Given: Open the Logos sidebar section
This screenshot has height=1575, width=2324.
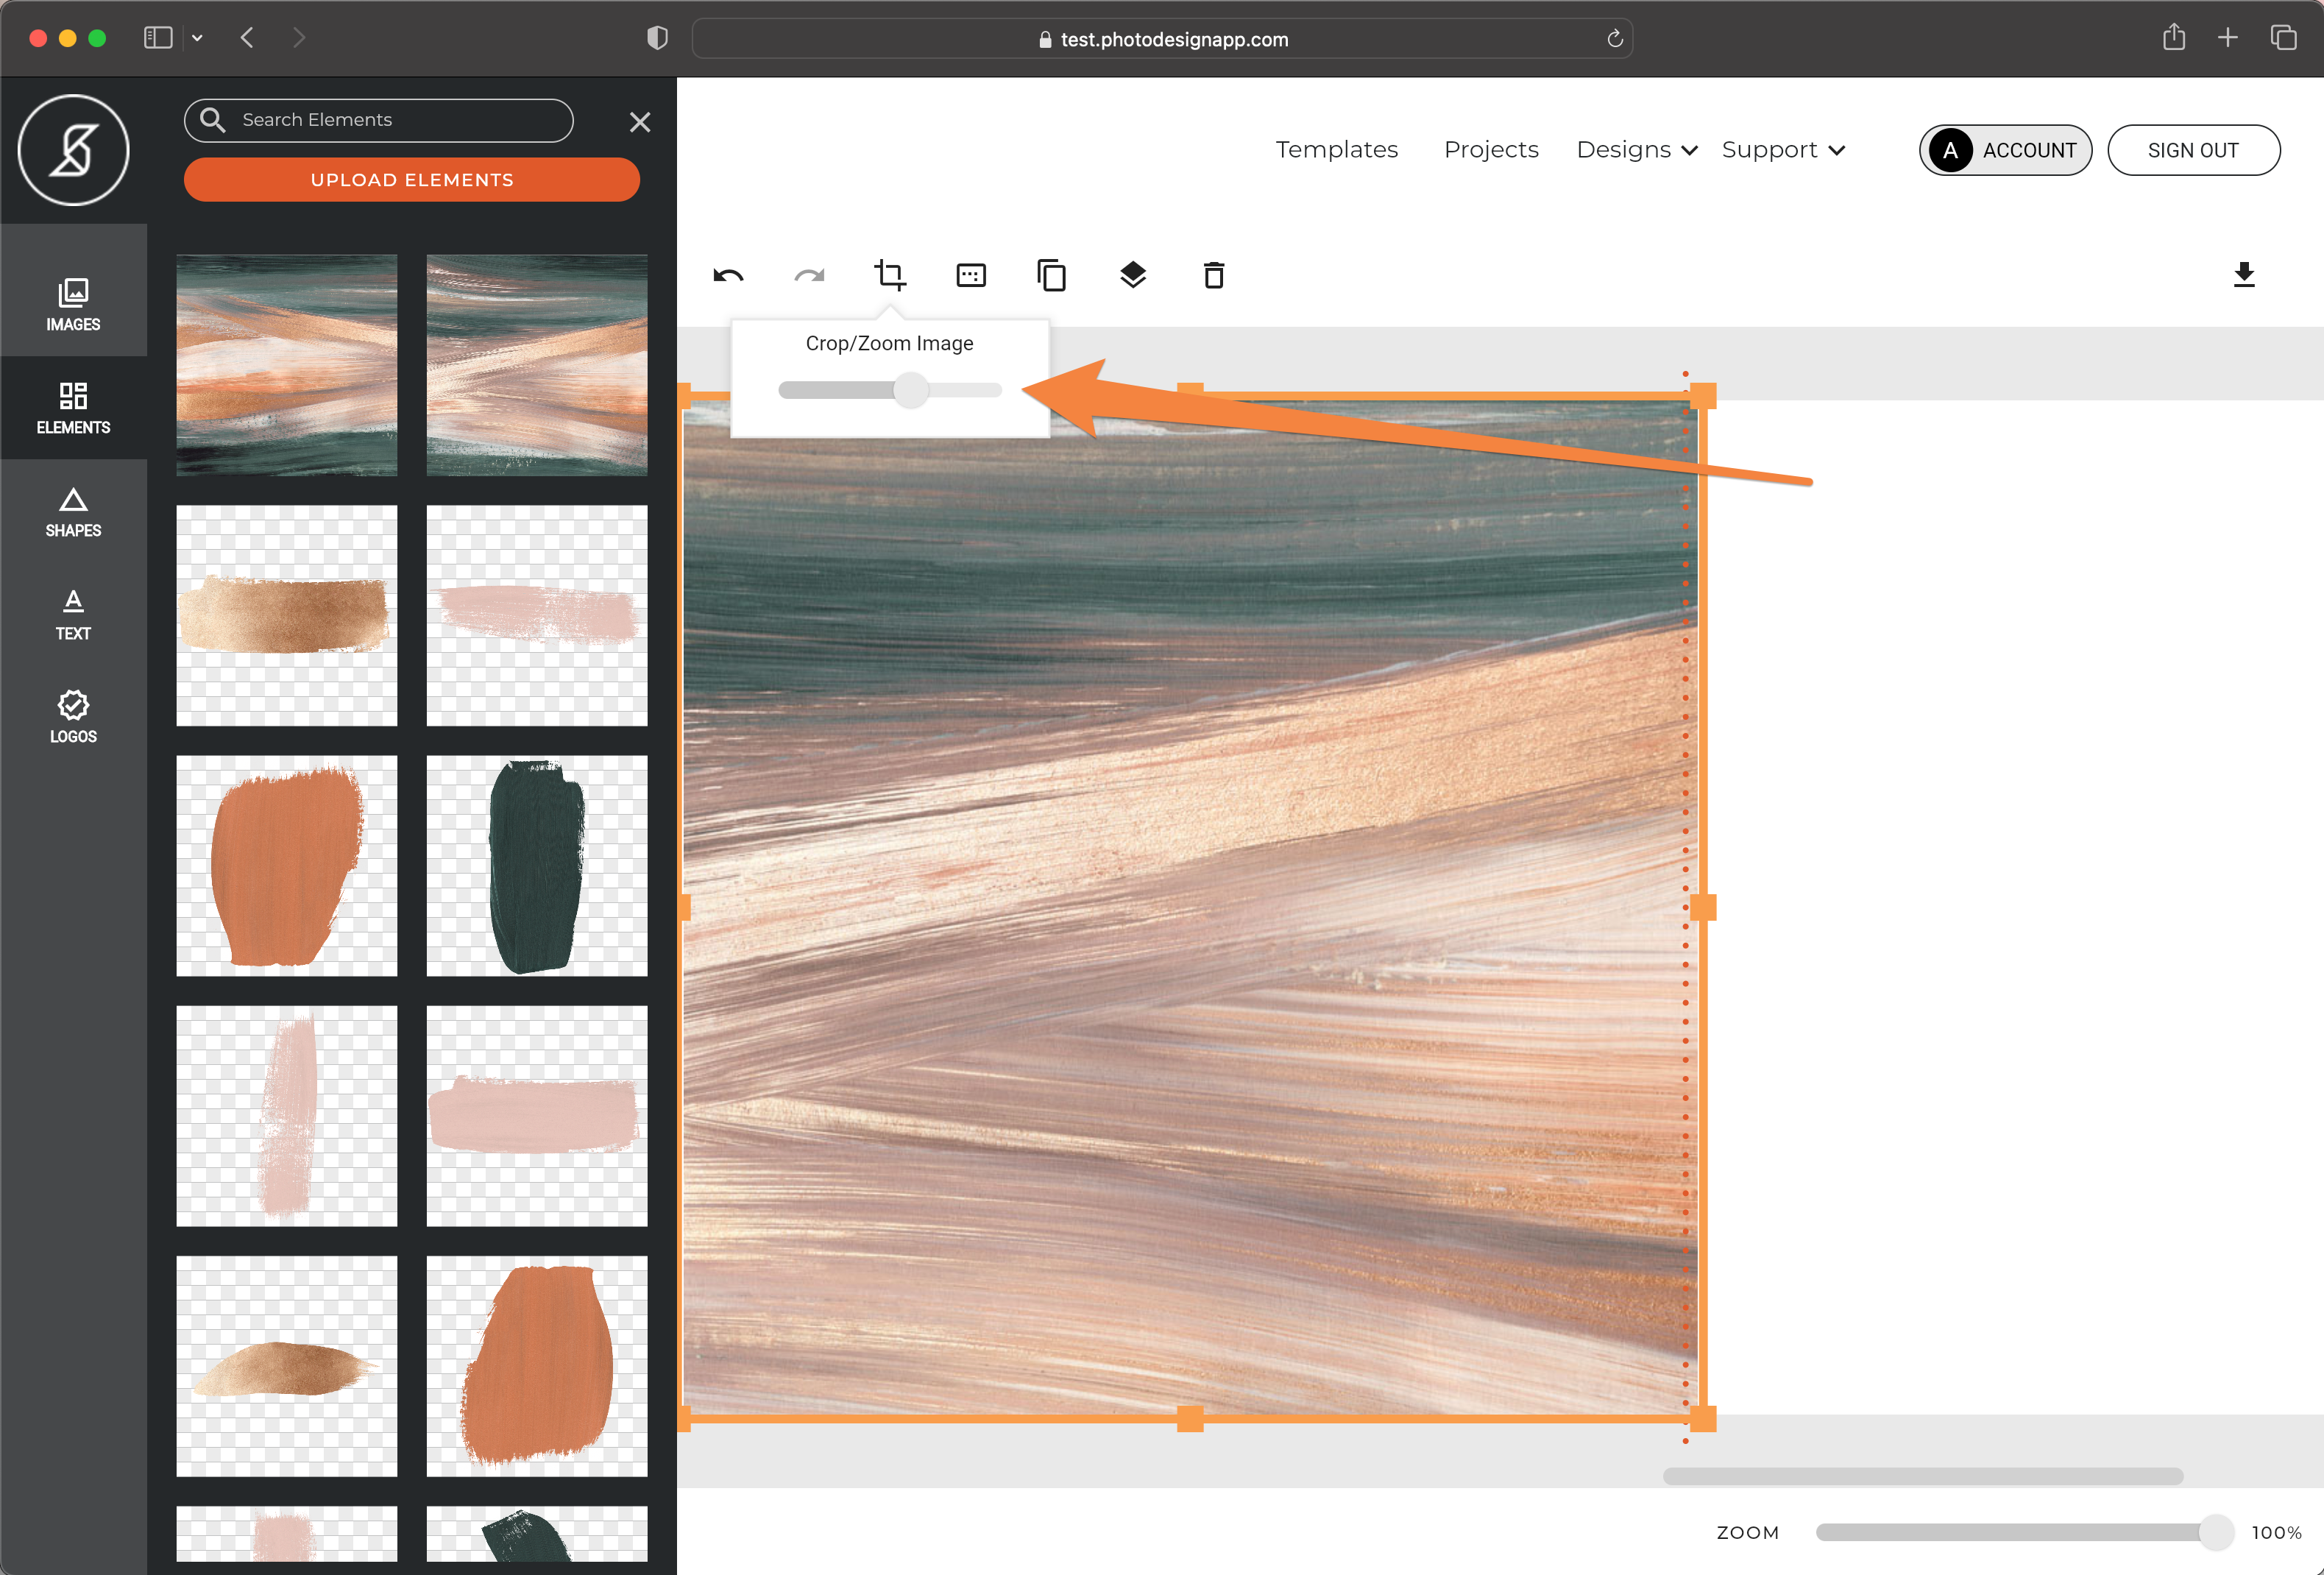Looking at the screenshot, I should [x=73, y=717].
